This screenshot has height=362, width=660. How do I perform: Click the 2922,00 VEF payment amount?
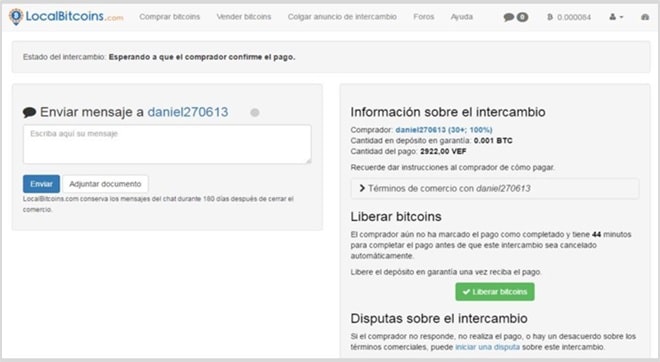point(443,151)
